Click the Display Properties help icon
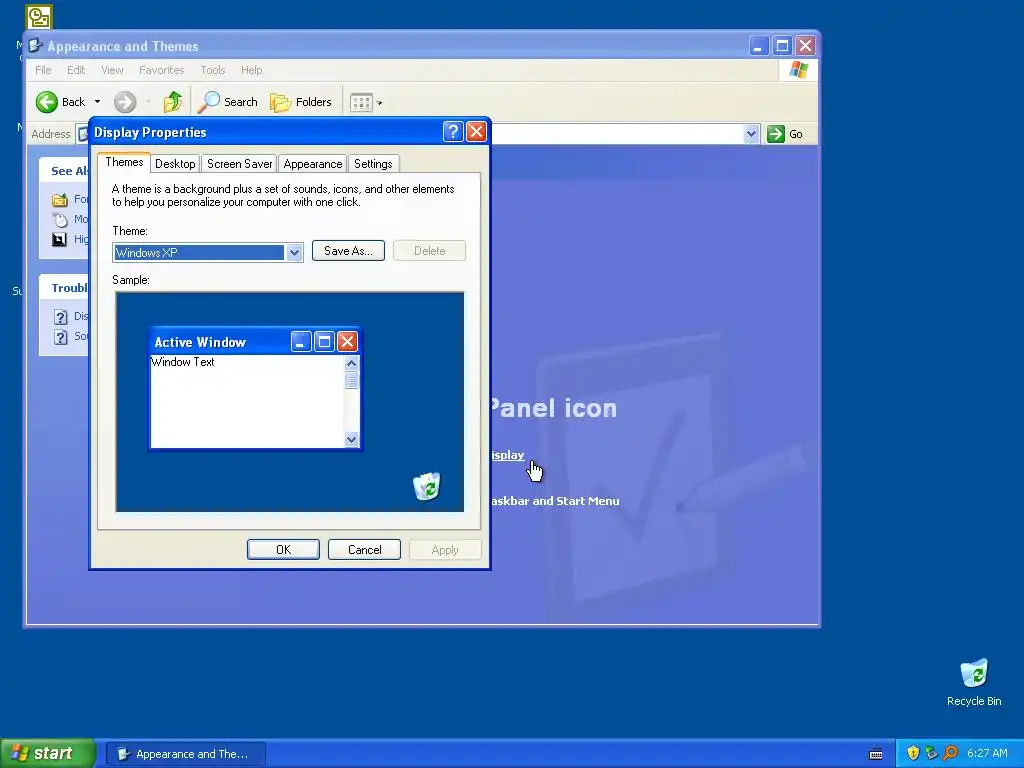The image size is (1024, 768). click(453, 132)
